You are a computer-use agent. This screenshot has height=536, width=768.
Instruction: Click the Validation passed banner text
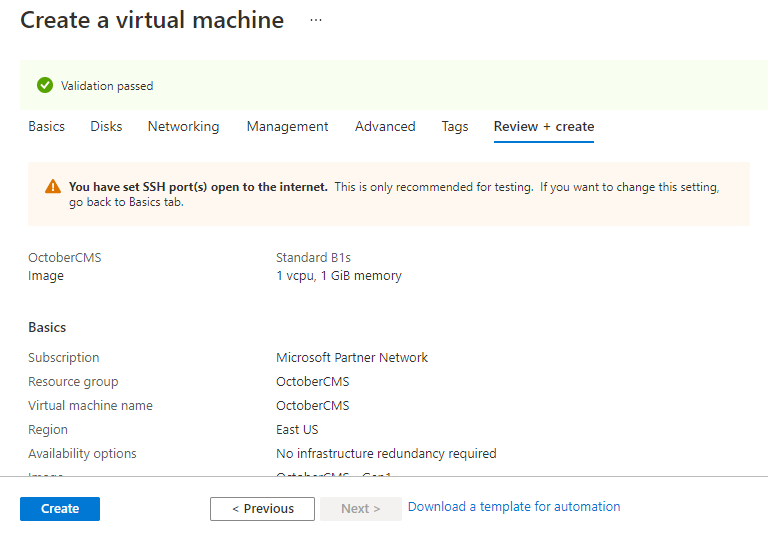[107, 87]
